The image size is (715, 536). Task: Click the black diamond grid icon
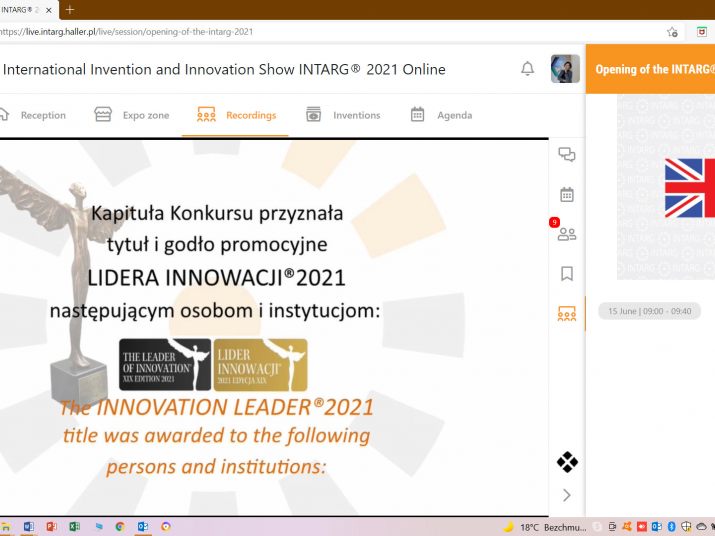point(567,462)
